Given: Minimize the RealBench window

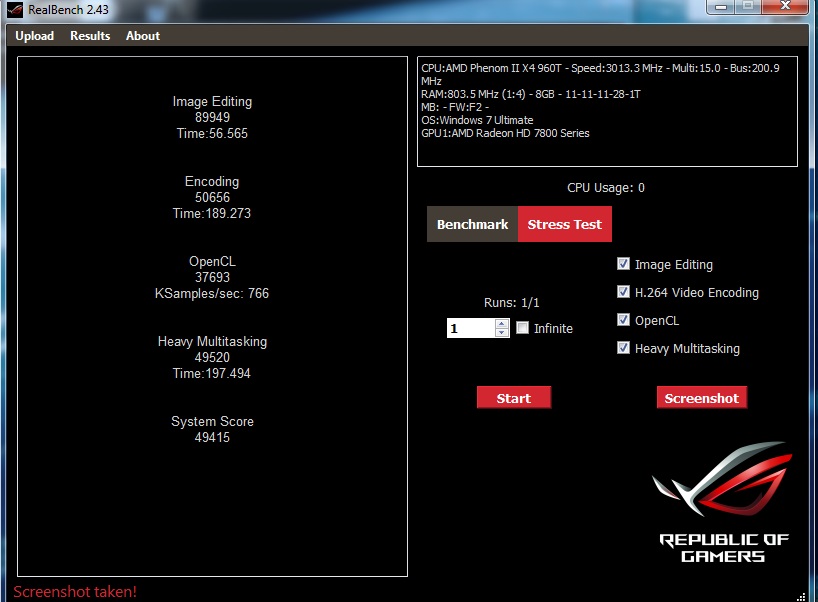Looking at the screenshot, I should [x=721, y=7].
